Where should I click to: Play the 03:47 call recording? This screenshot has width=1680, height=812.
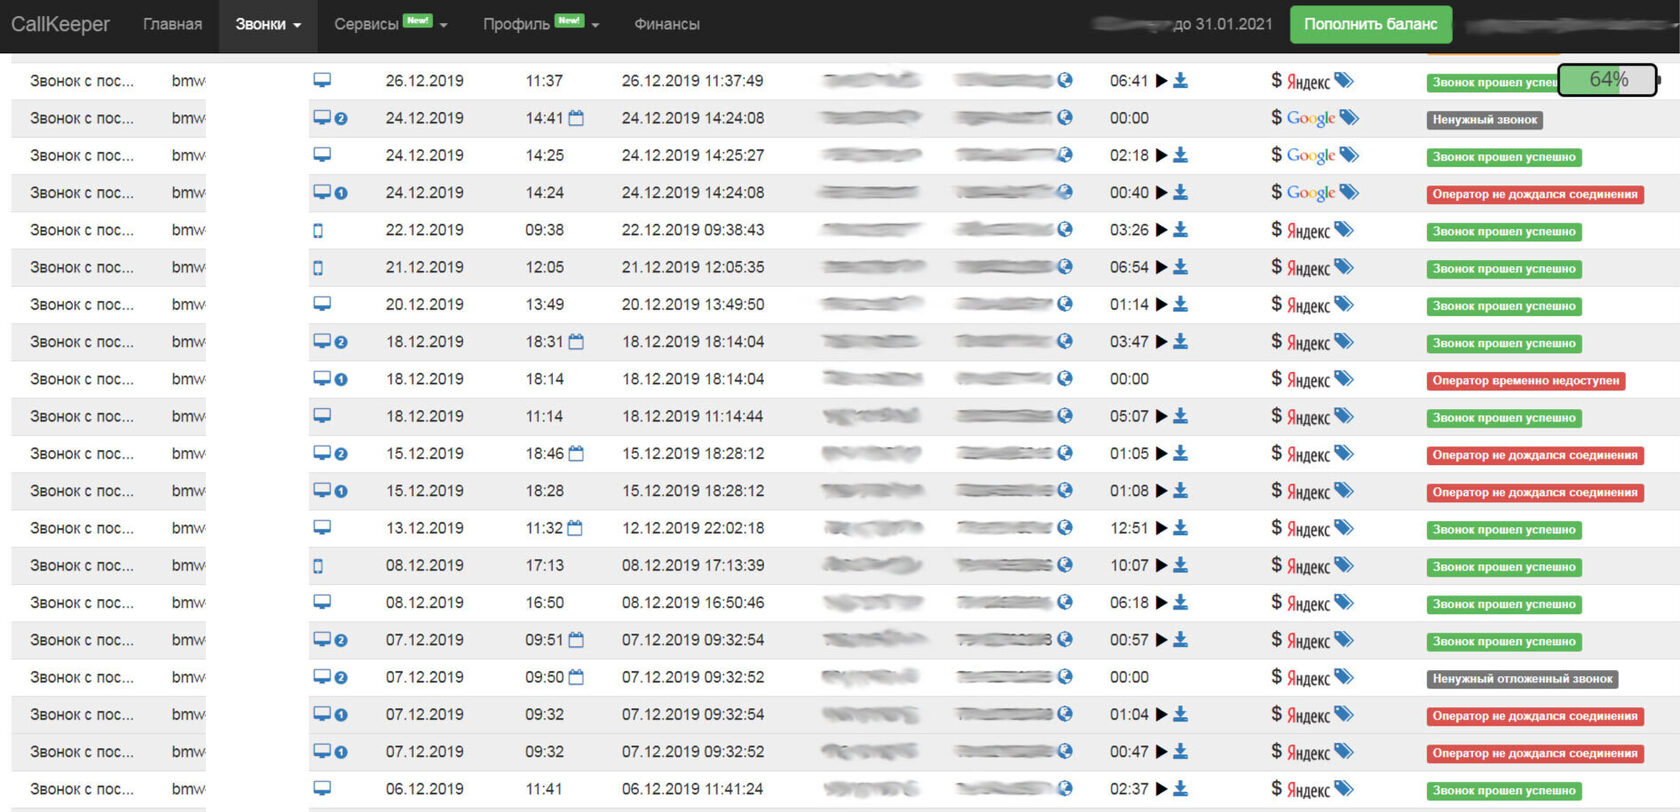(x=1161, y=342)
